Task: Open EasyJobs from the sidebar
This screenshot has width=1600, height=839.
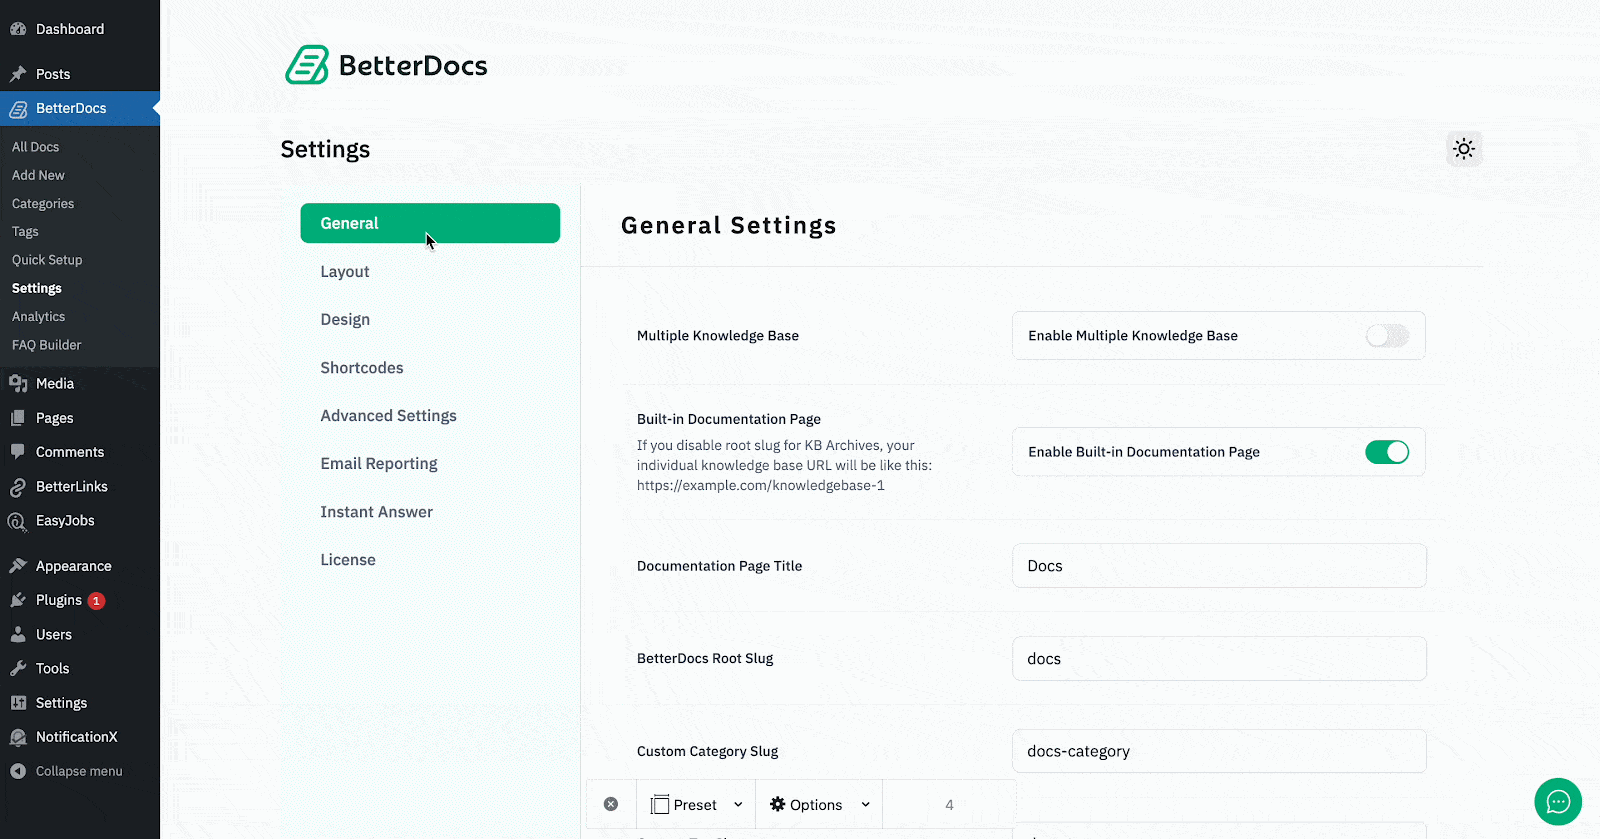Action: click(x=65, y=521)
